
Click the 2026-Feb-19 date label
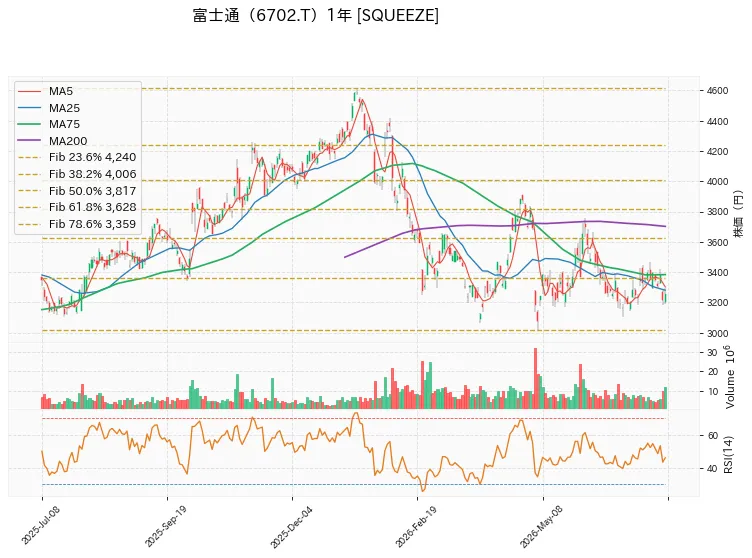click(x=416, y=526)
